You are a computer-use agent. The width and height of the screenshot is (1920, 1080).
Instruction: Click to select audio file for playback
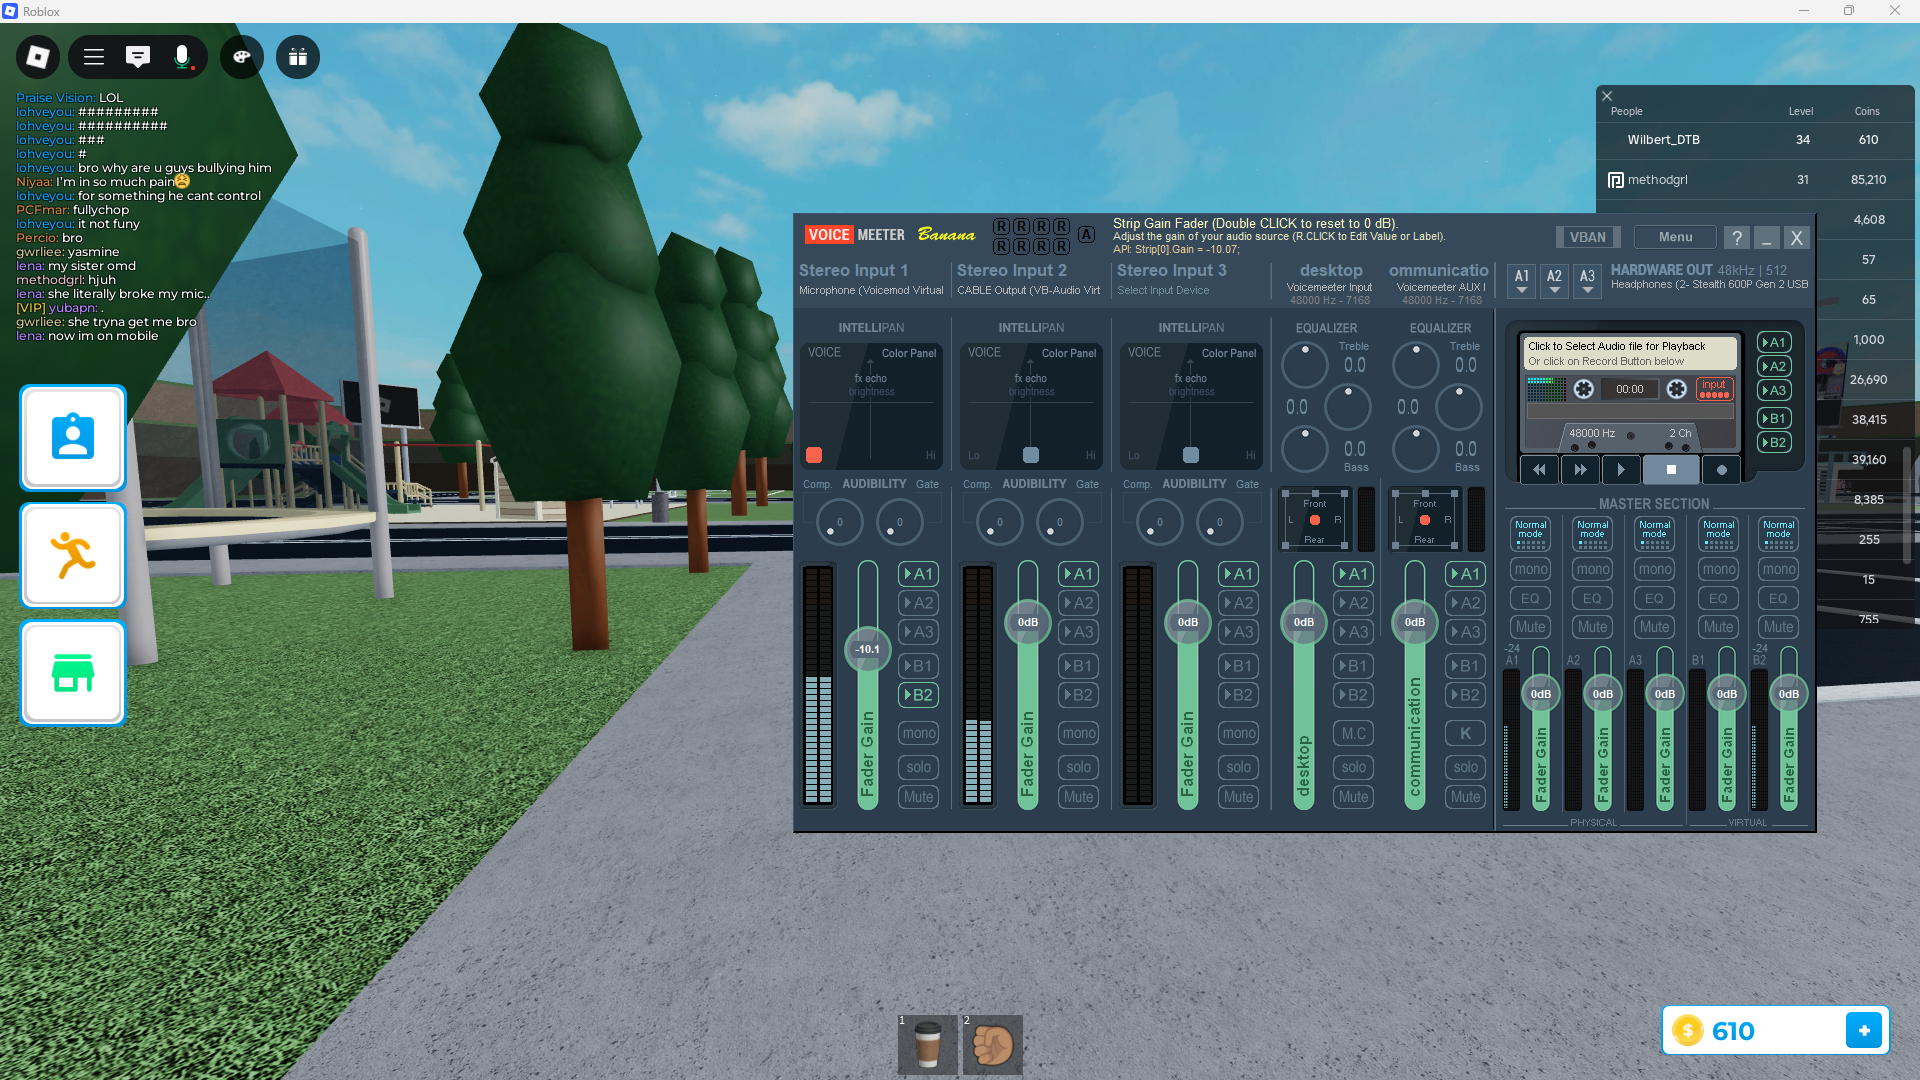pyautogui.click(x=1631, y=353)
